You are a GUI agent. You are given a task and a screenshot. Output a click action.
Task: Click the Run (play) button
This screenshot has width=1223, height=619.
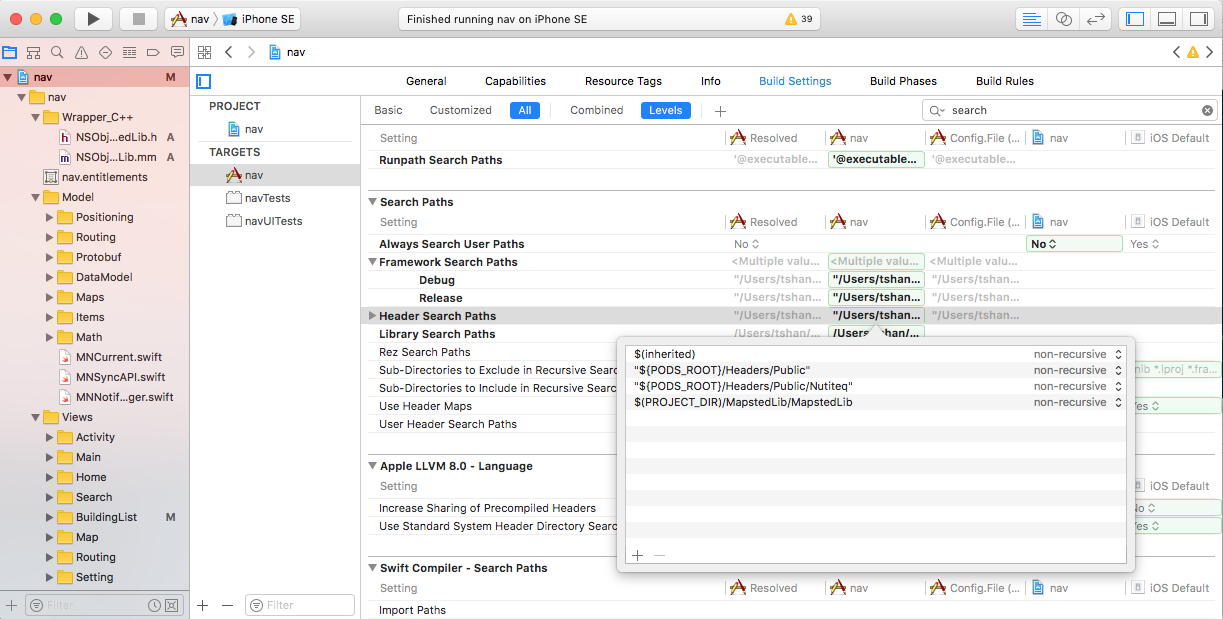pyautogui.click(x=93, y=19)
